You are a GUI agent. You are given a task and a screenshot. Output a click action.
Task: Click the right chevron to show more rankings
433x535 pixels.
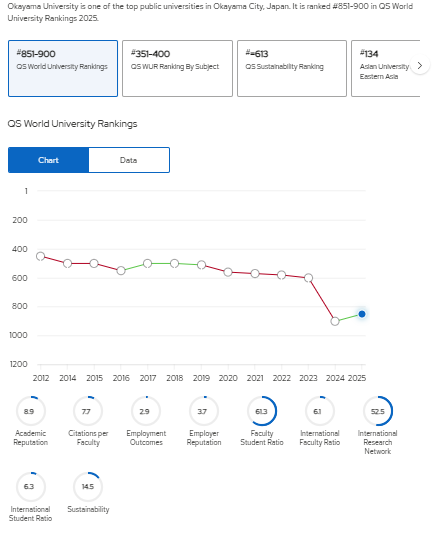420,65
